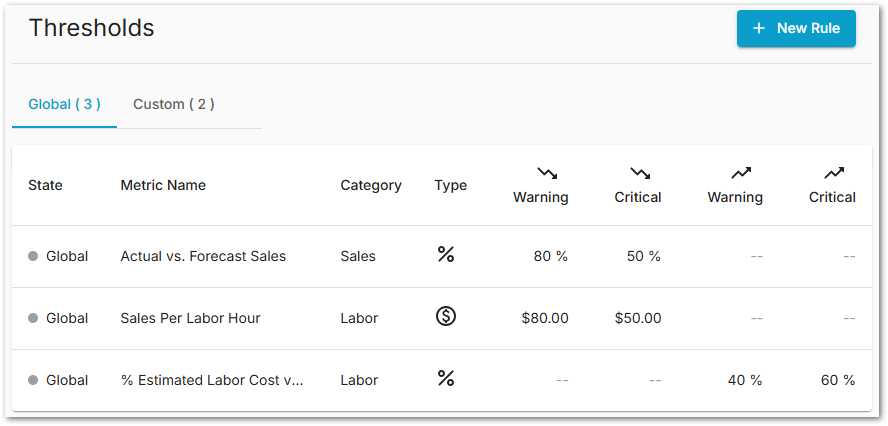Click the upward-trend Warning icon
Image resolution: width=888 pixels, height=426 pixels.
(741, 173)
